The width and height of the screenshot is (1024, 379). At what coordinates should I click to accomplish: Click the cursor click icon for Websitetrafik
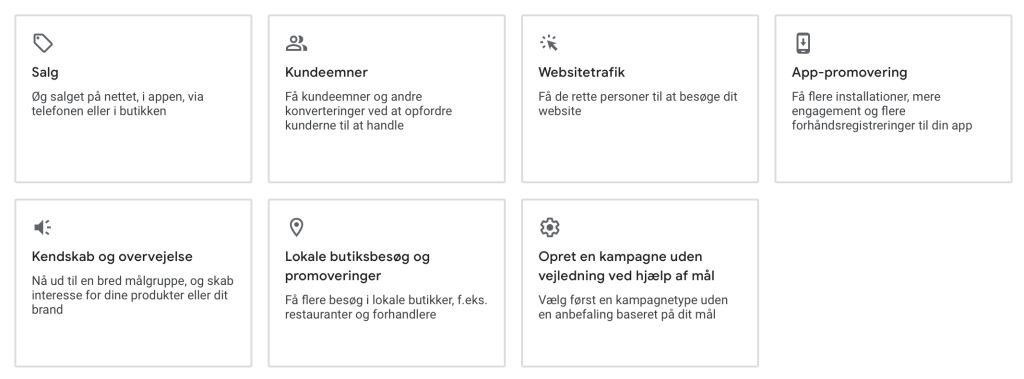(x=549, y=43)
